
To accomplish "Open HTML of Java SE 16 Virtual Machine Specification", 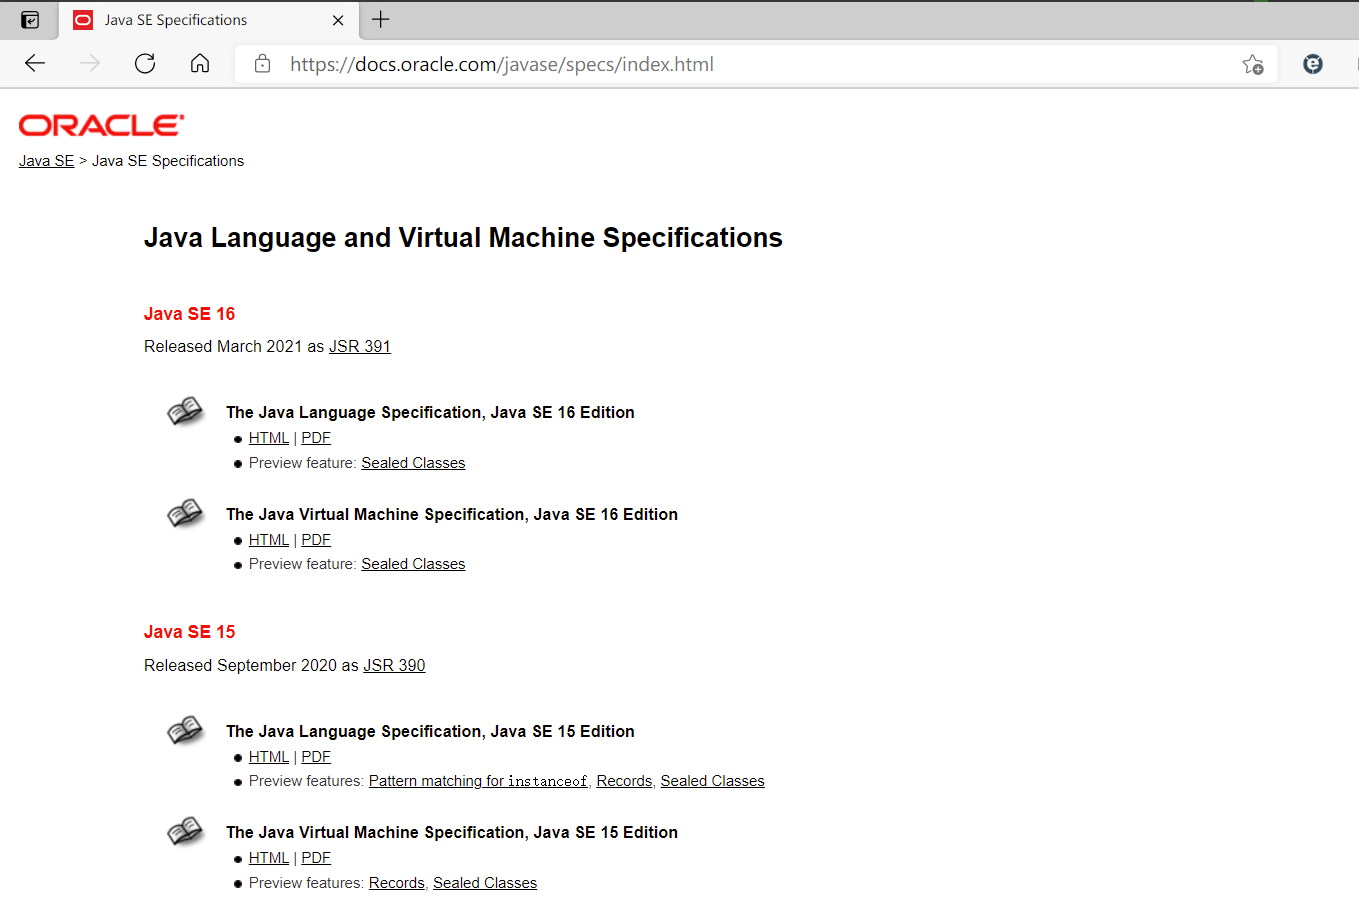I will [x=269, y=540].
